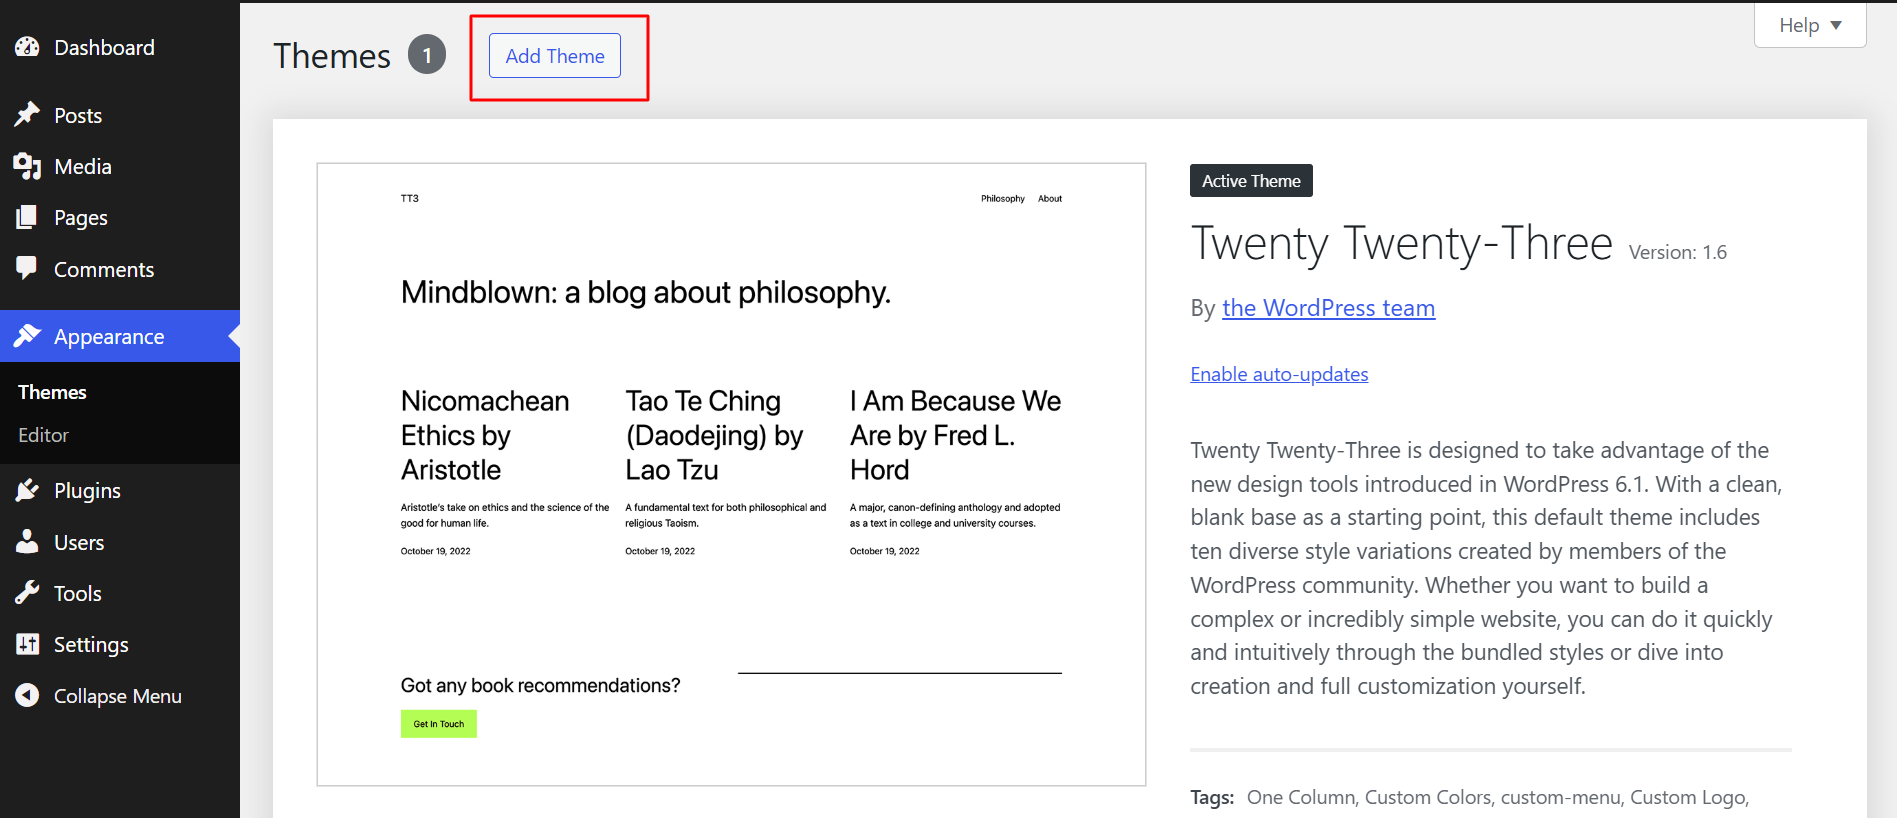The image size is (1897, 818).
Task: Click the theme count badge
Action: point(427,55)
